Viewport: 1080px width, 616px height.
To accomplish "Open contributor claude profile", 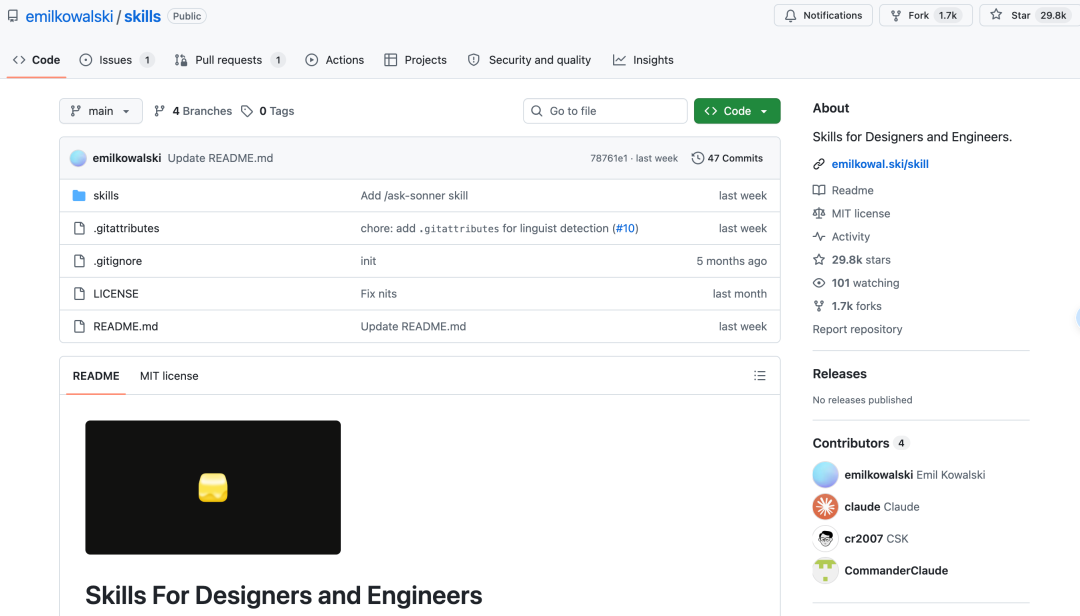I will coord(882,507).
